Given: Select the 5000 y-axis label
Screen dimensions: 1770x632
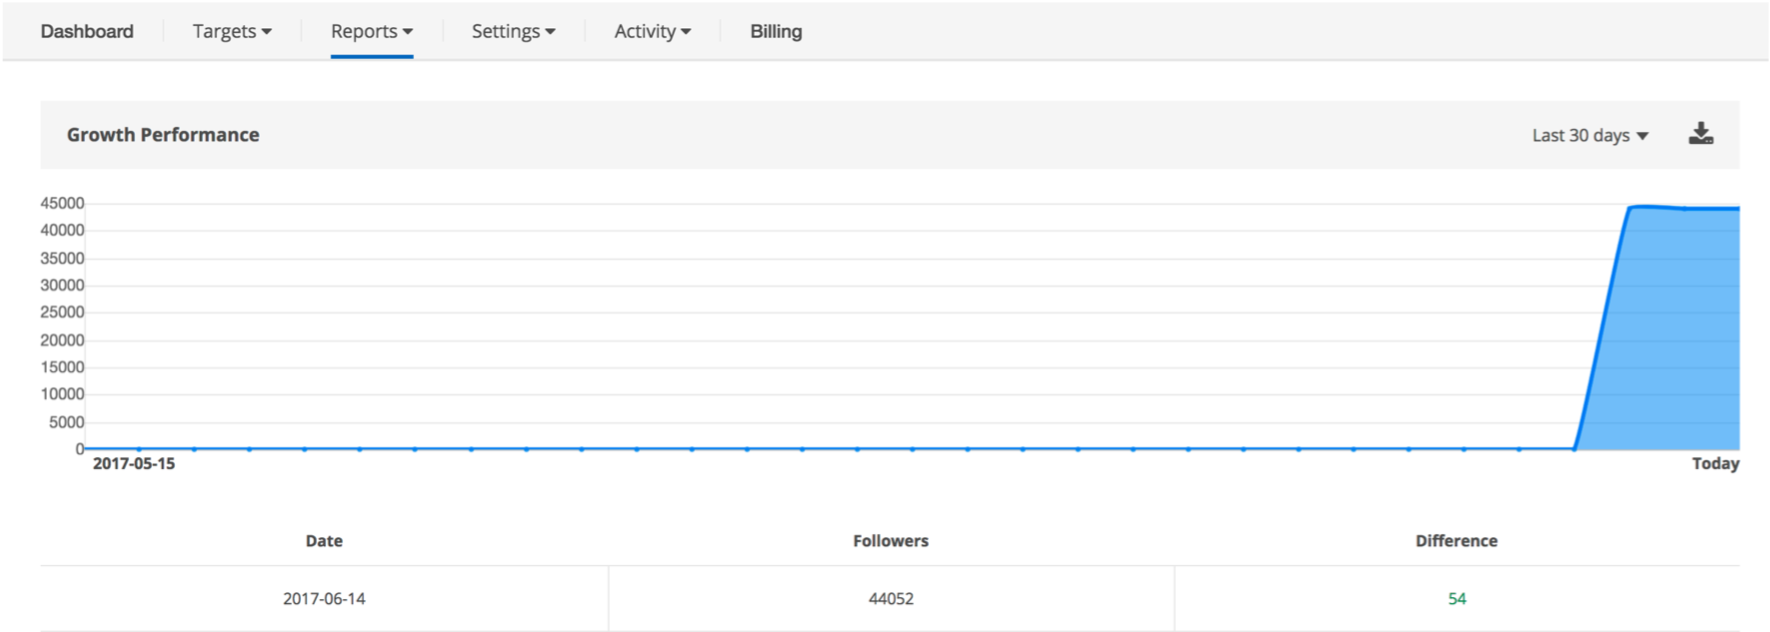Looking at the screenshot, I should tap(66, 422).
